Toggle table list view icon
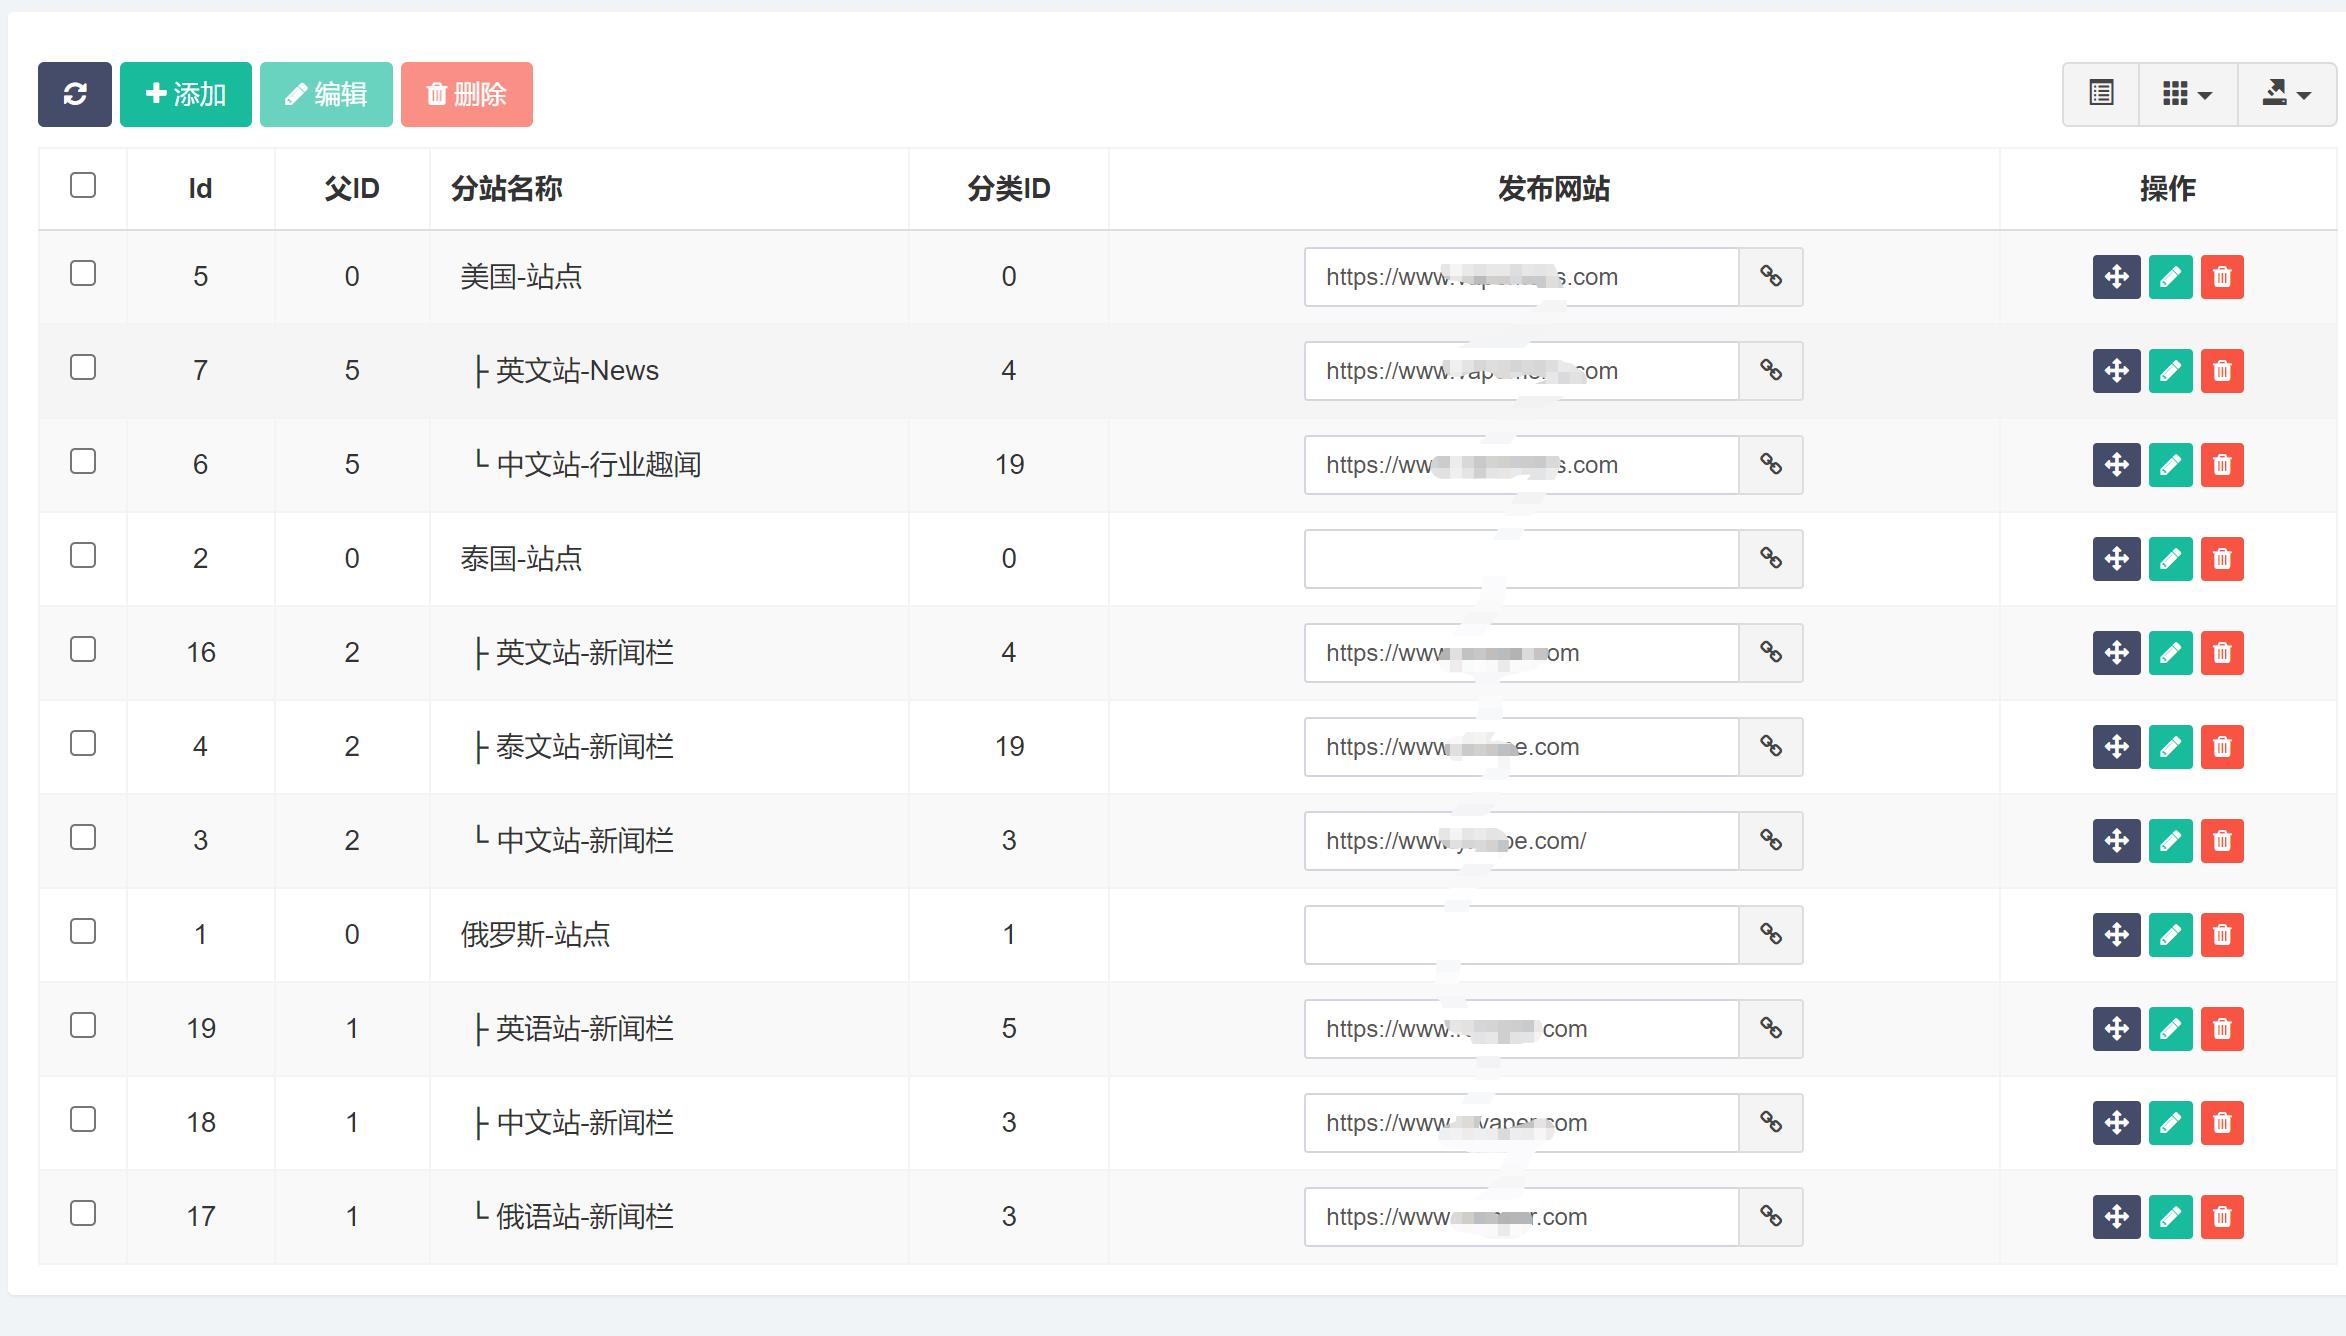The image size is (2346, 1336). tap(2101, 94)
